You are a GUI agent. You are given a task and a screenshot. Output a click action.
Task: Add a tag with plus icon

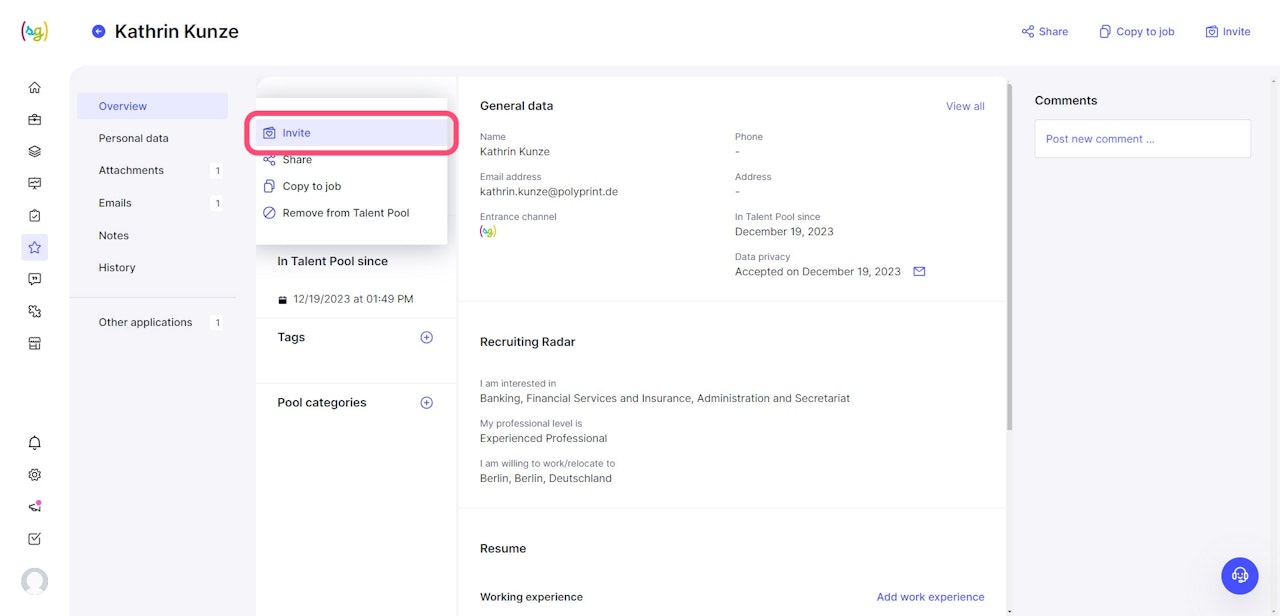[x=426, y=338]
